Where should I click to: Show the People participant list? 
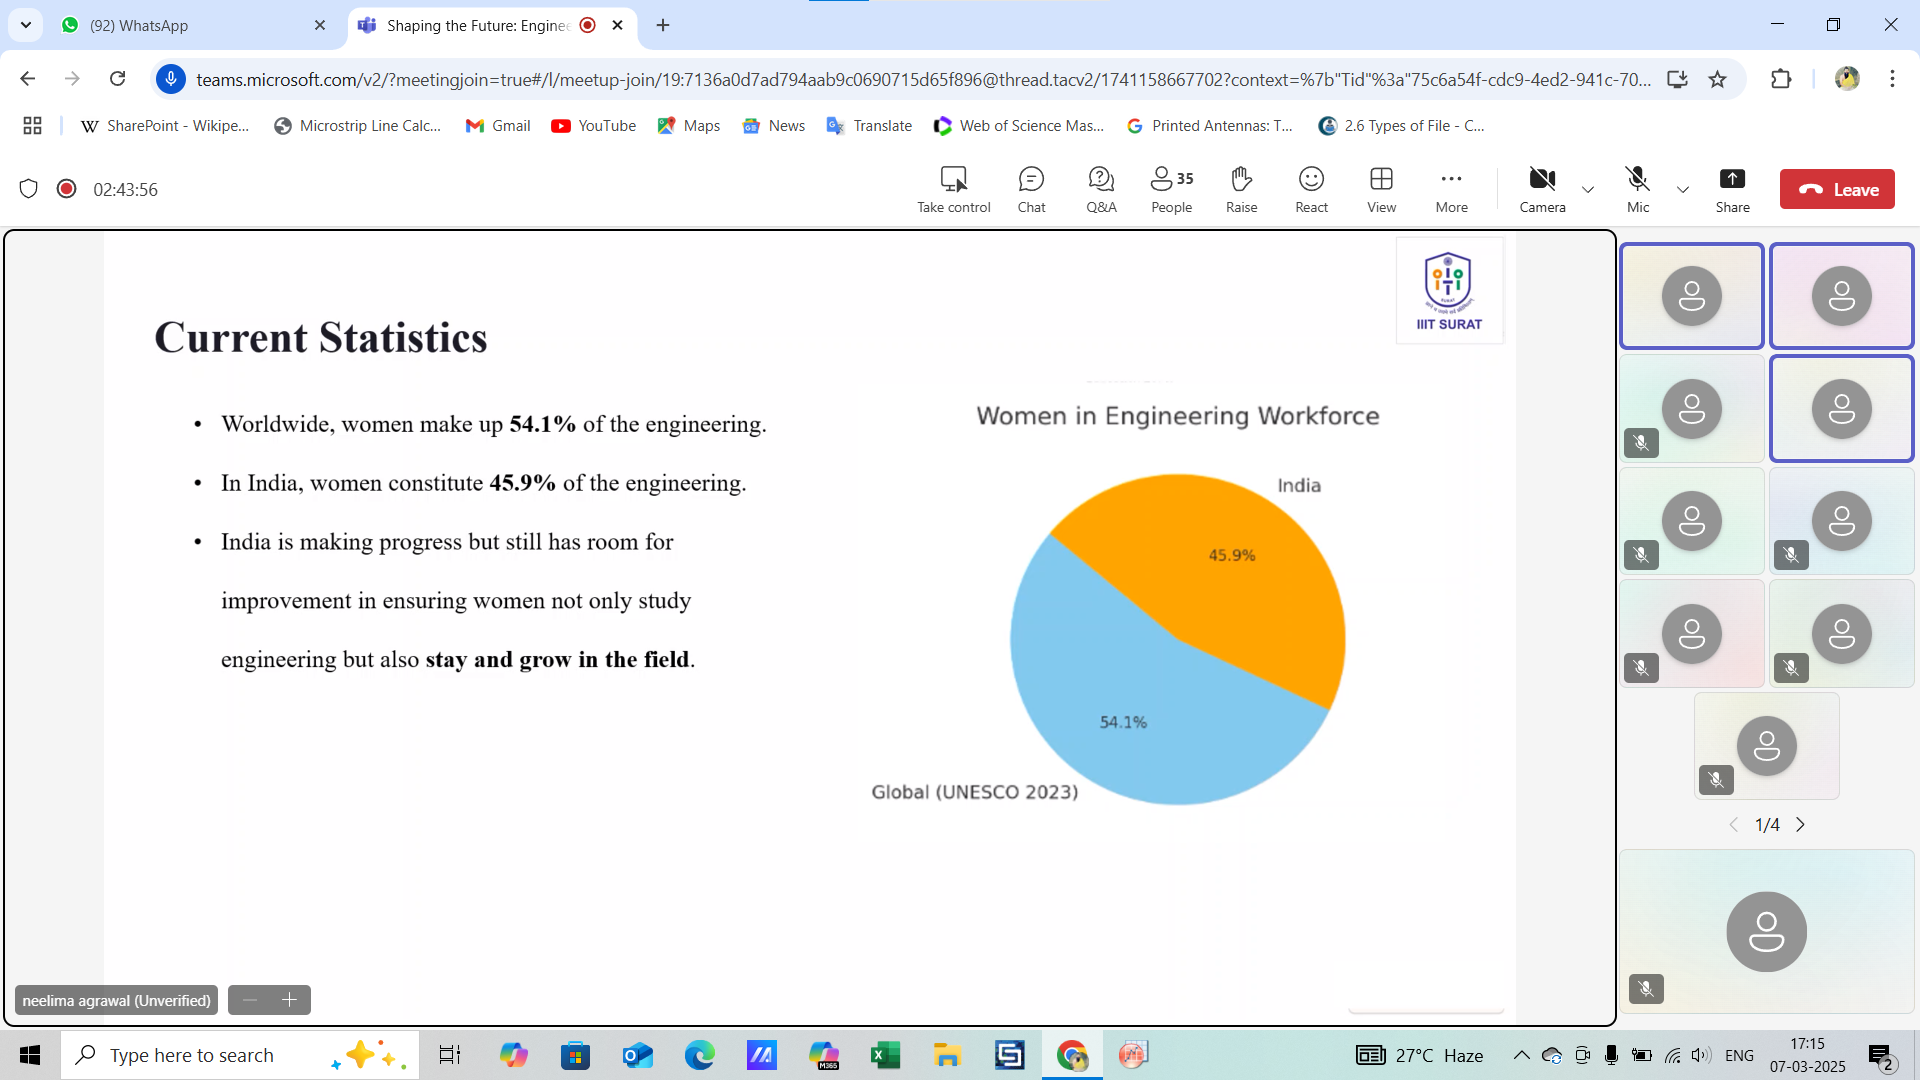1171,189
